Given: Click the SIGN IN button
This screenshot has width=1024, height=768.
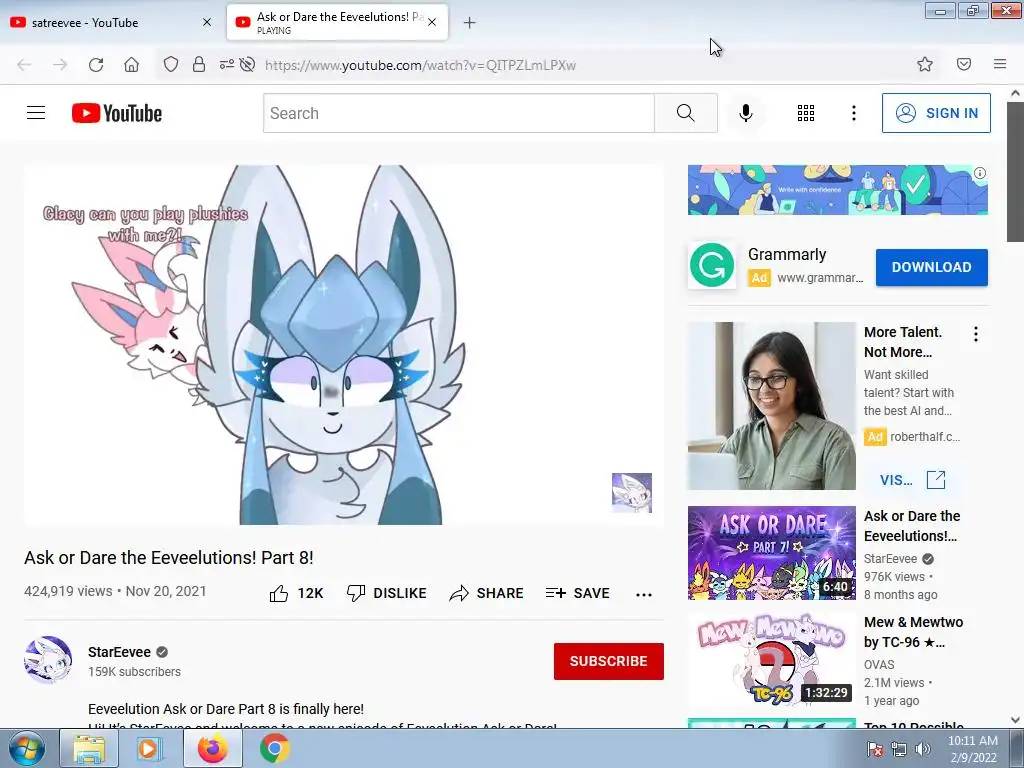Looking at the screenshot, I should pyautogui.click(x=936, y=113).
